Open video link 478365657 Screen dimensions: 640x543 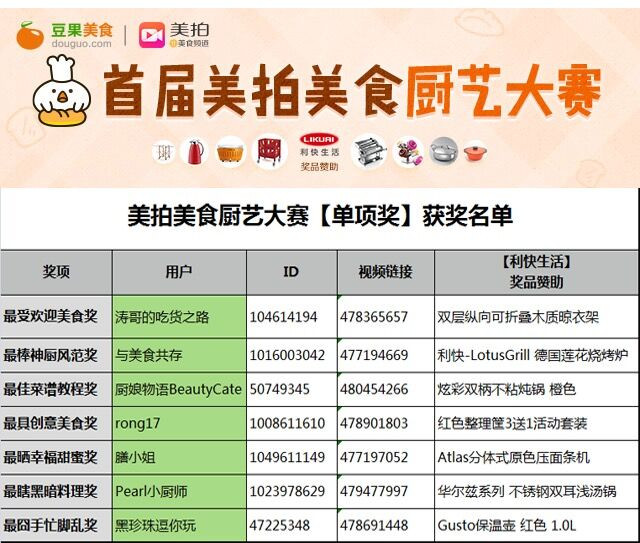coord(374,317)
